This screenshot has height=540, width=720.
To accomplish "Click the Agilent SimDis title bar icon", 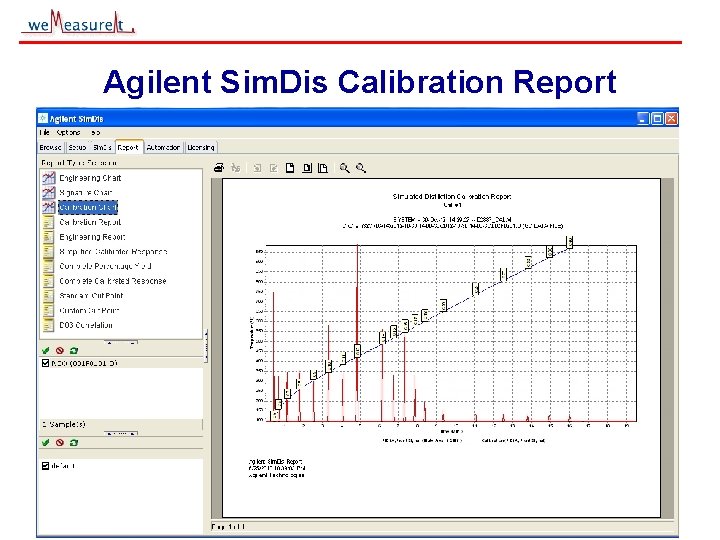I will 43,118.
